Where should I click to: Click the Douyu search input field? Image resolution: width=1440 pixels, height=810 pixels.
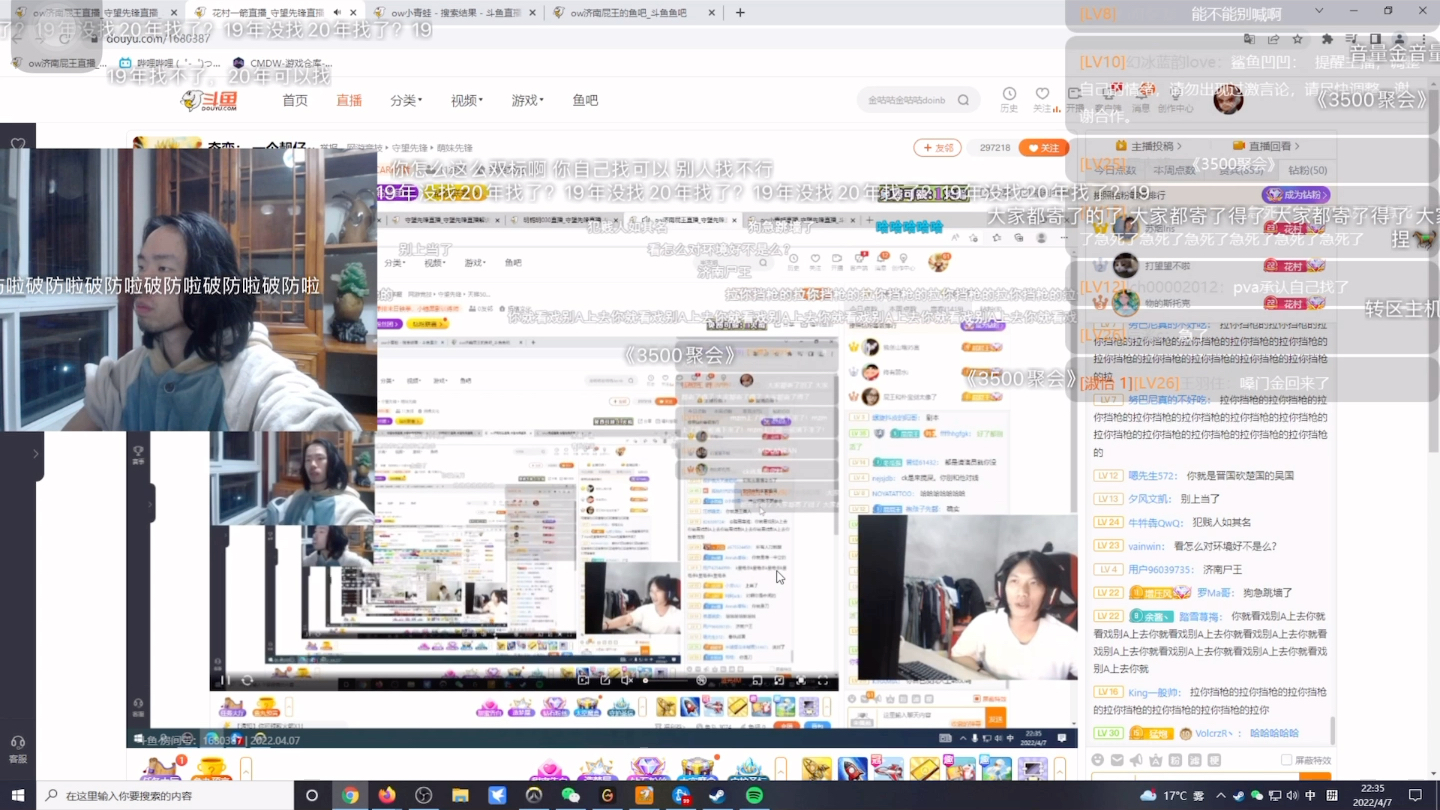pyautogui.click(x=905, y=100)
